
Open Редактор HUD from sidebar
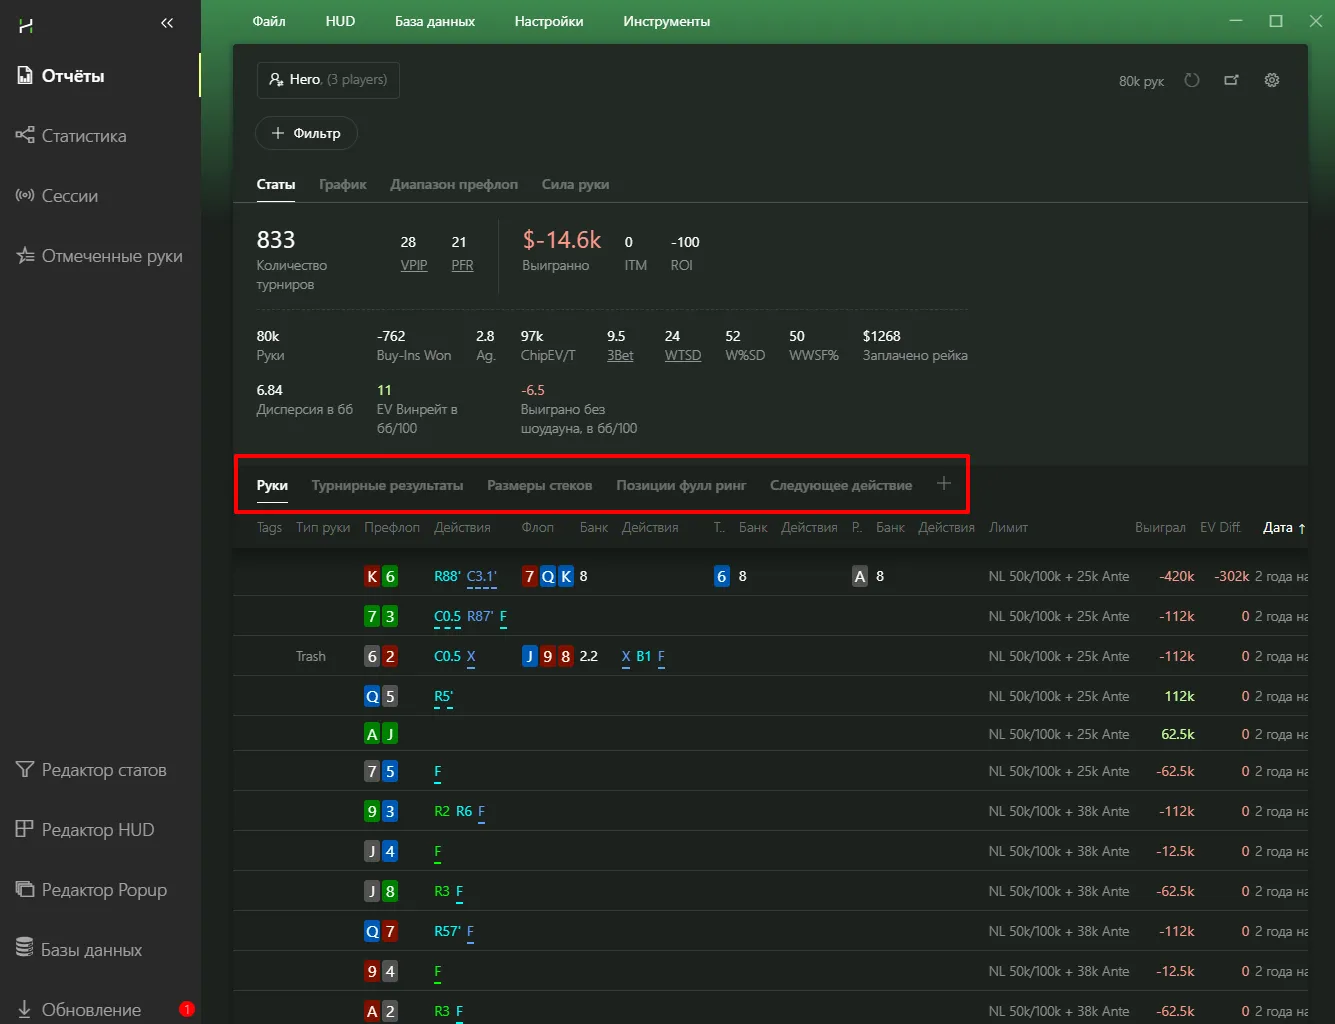click(97, 830)
